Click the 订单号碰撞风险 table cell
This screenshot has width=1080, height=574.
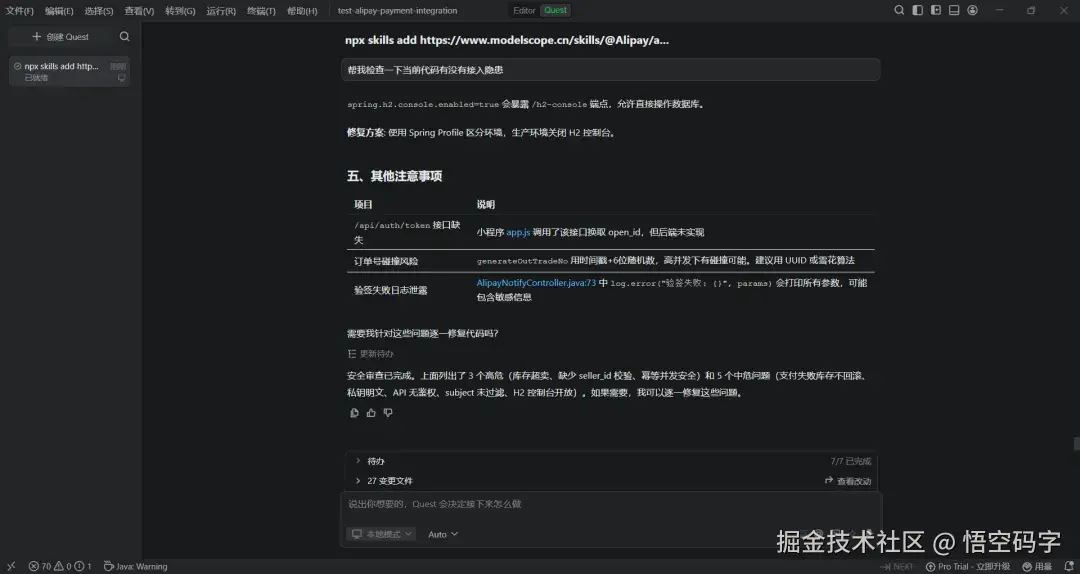click(386, 262)
